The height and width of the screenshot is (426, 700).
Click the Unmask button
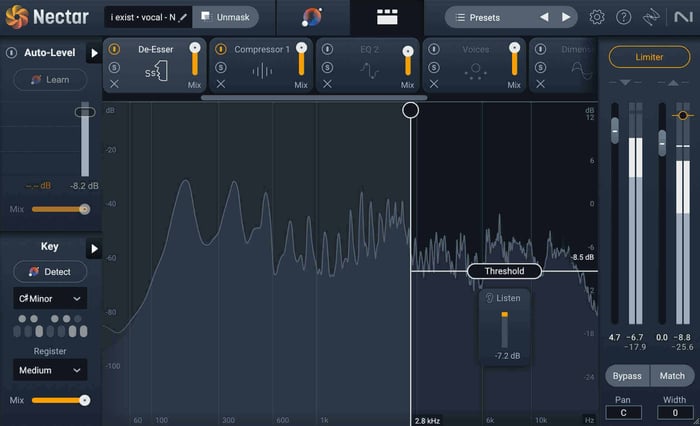click(225, 17)
